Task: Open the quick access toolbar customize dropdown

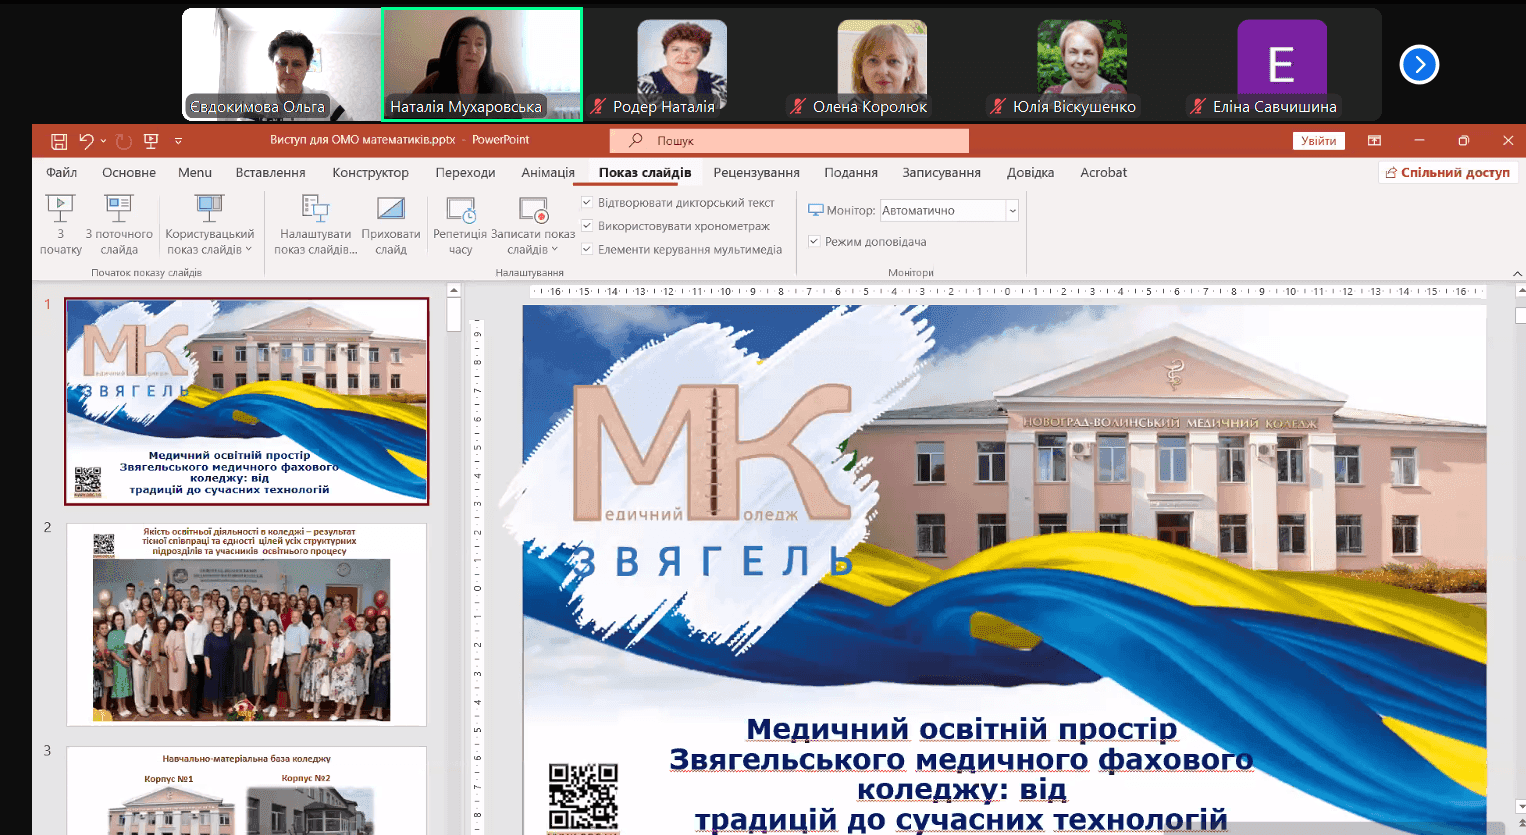Action: point(178,141)
